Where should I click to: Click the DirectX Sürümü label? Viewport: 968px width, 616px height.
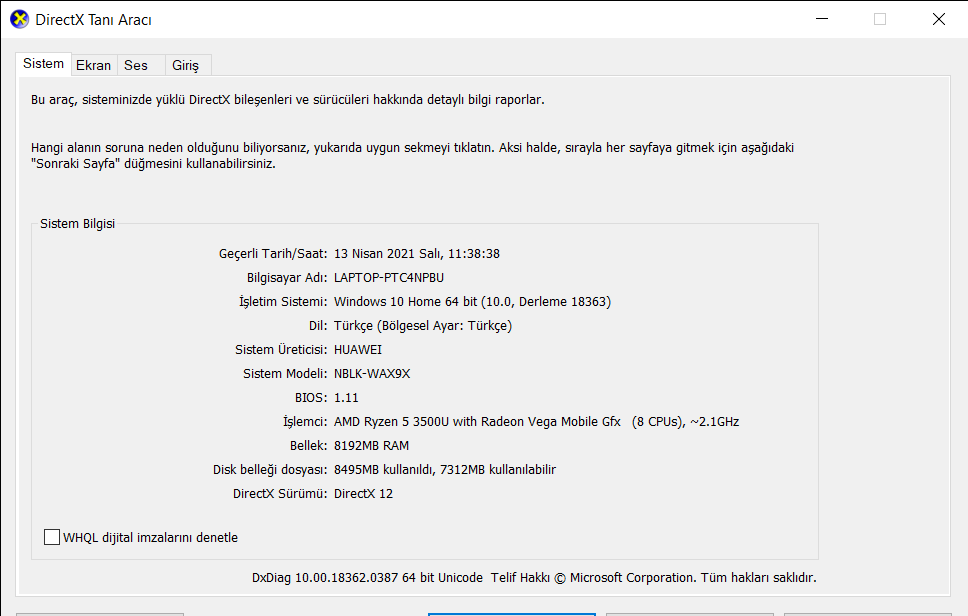[280, 494]
